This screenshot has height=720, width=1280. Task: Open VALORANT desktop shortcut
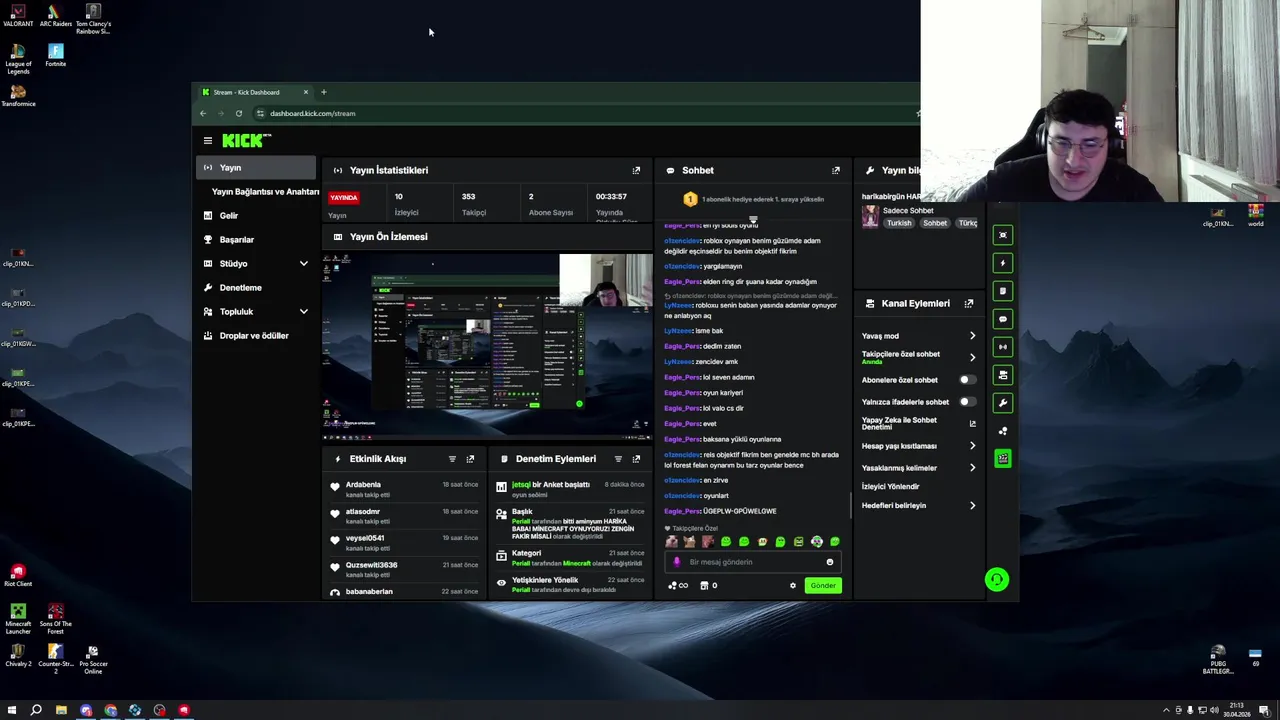(x=18, y=16)
